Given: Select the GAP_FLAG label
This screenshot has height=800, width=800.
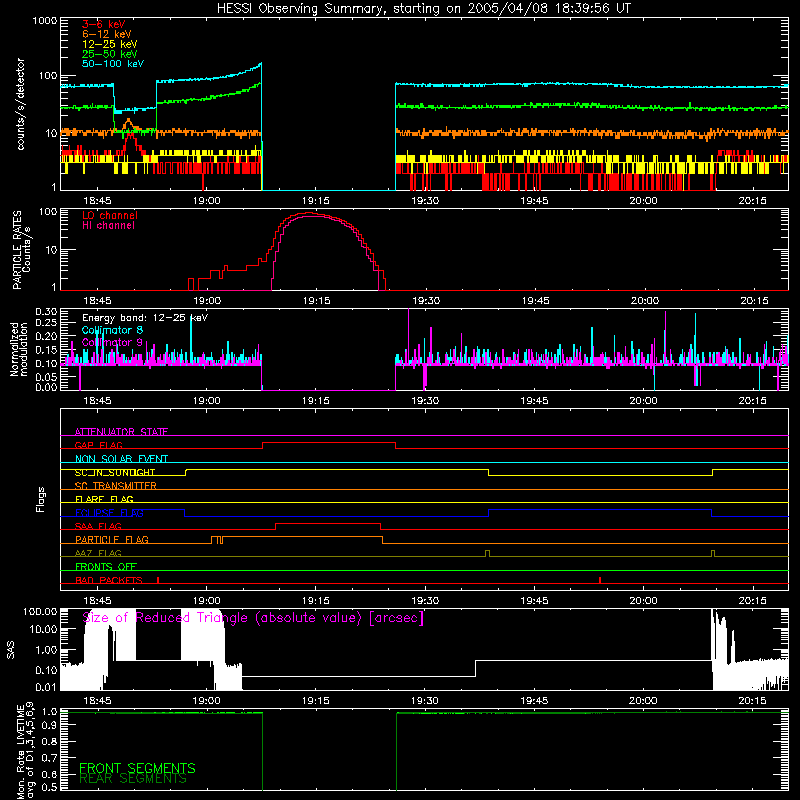Looking at the screenshot, I should (x=98, y=445).
